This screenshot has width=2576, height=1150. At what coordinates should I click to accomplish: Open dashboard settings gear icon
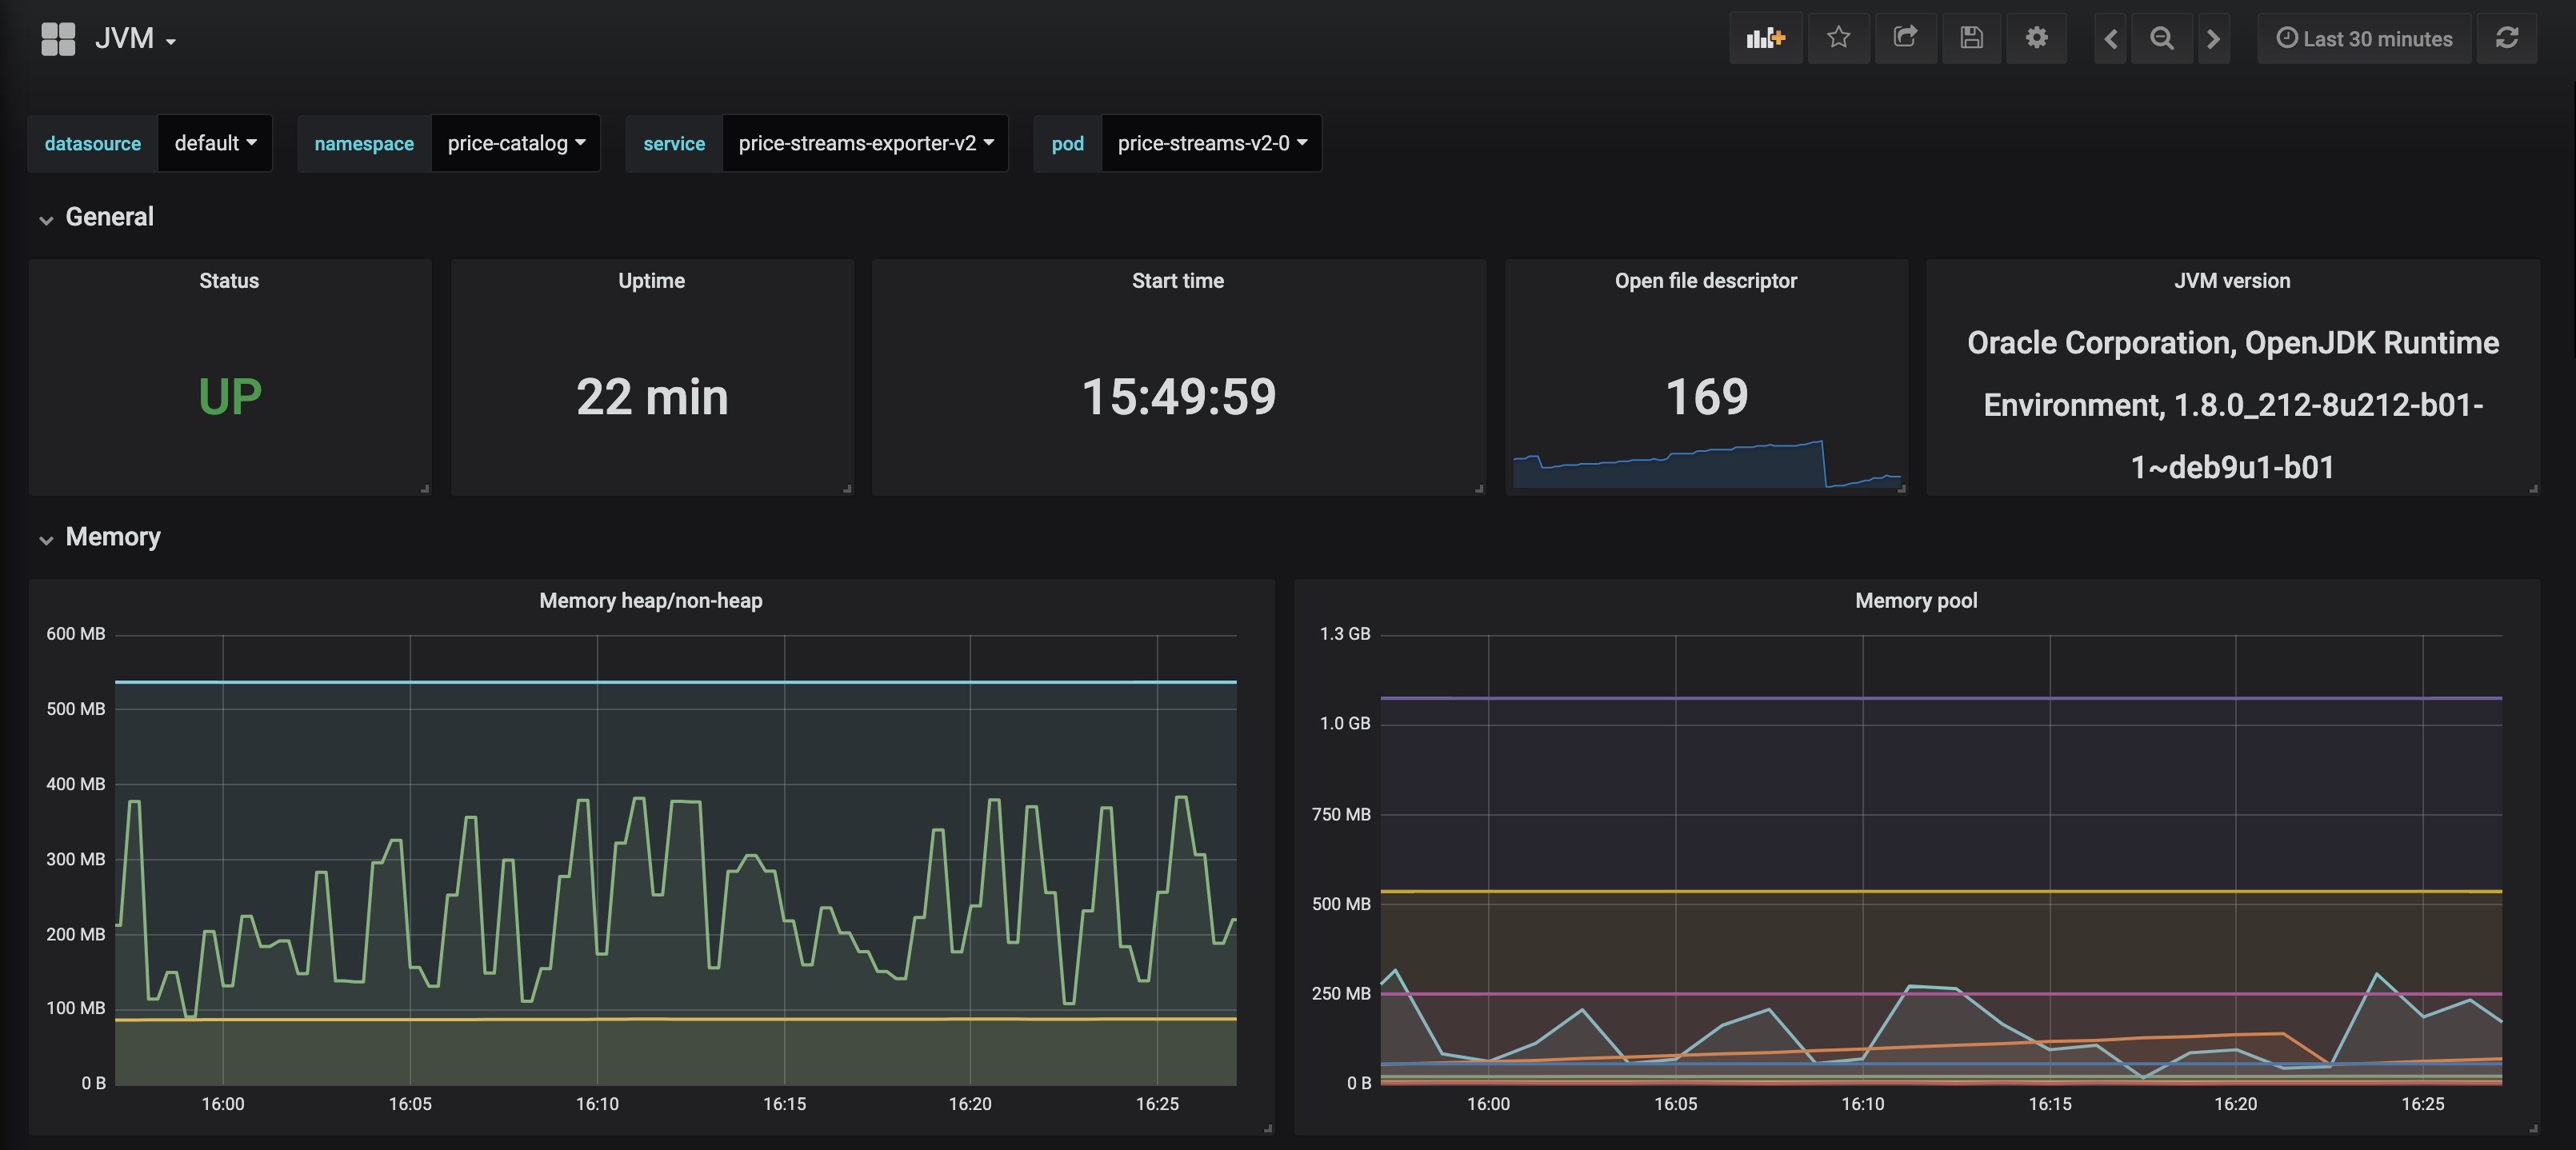point(2037,38)
